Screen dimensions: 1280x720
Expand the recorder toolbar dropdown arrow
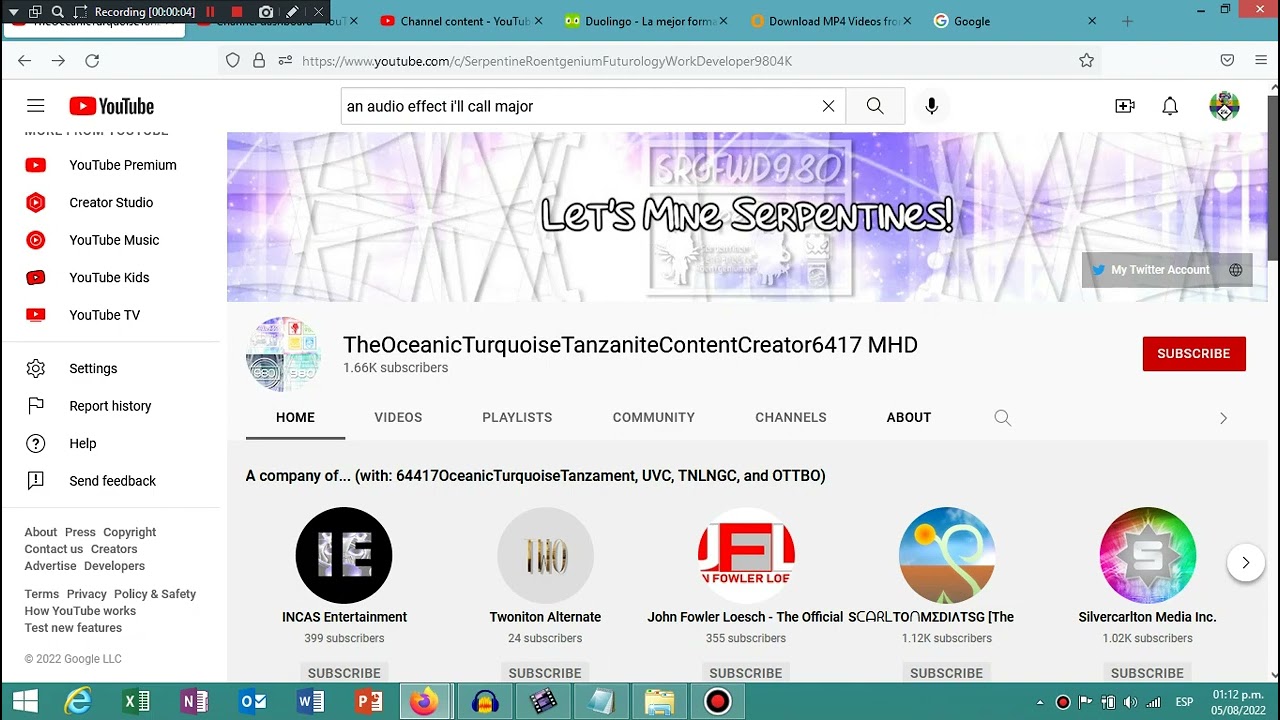click(13, 12)
